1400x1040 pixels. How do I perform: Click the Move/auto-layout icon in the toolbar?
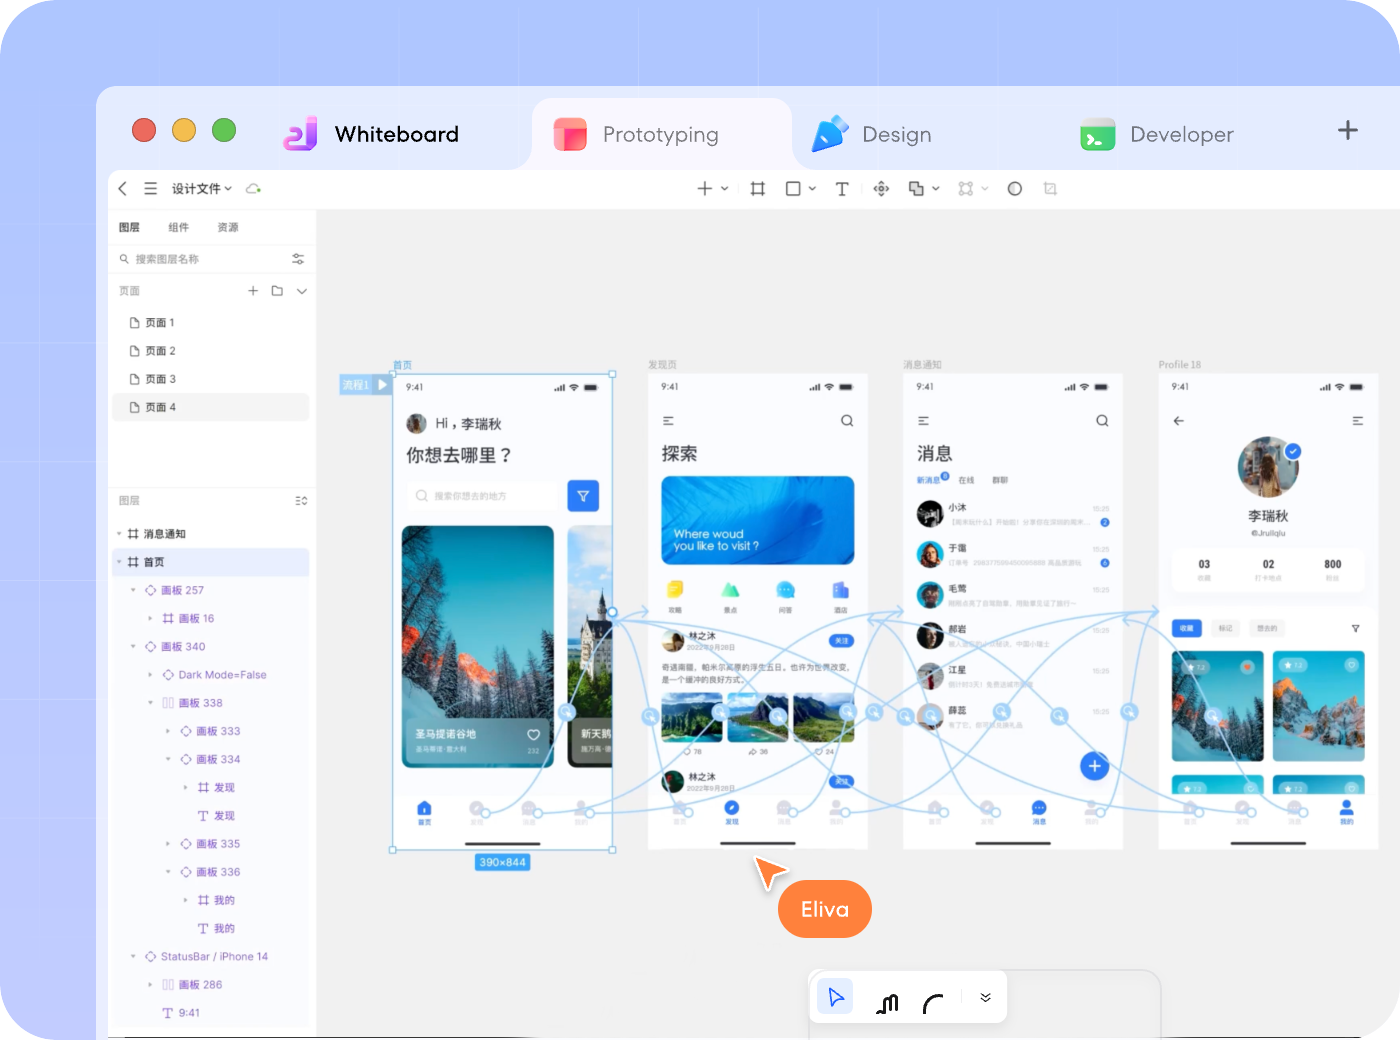coord(881,188)
